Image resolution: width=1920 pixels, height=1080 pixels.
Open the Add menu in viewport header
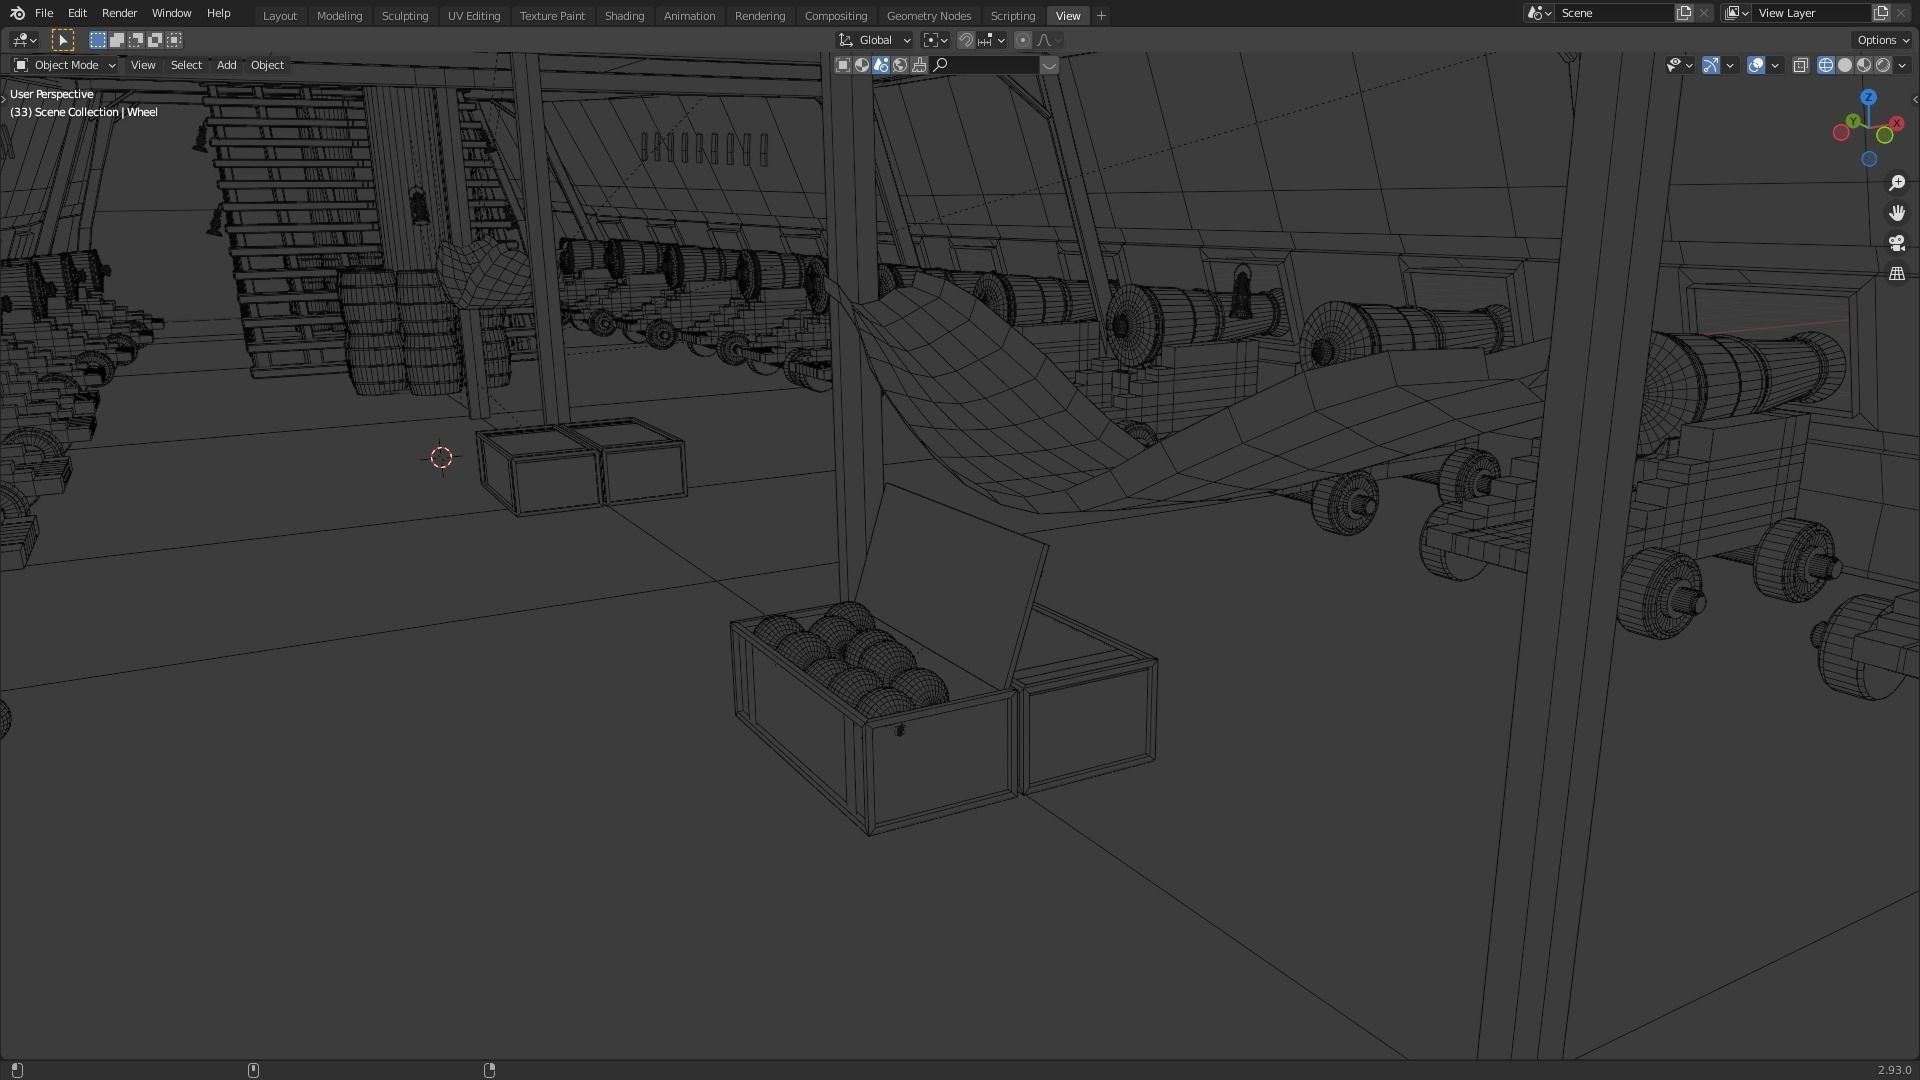click(226, 65)
